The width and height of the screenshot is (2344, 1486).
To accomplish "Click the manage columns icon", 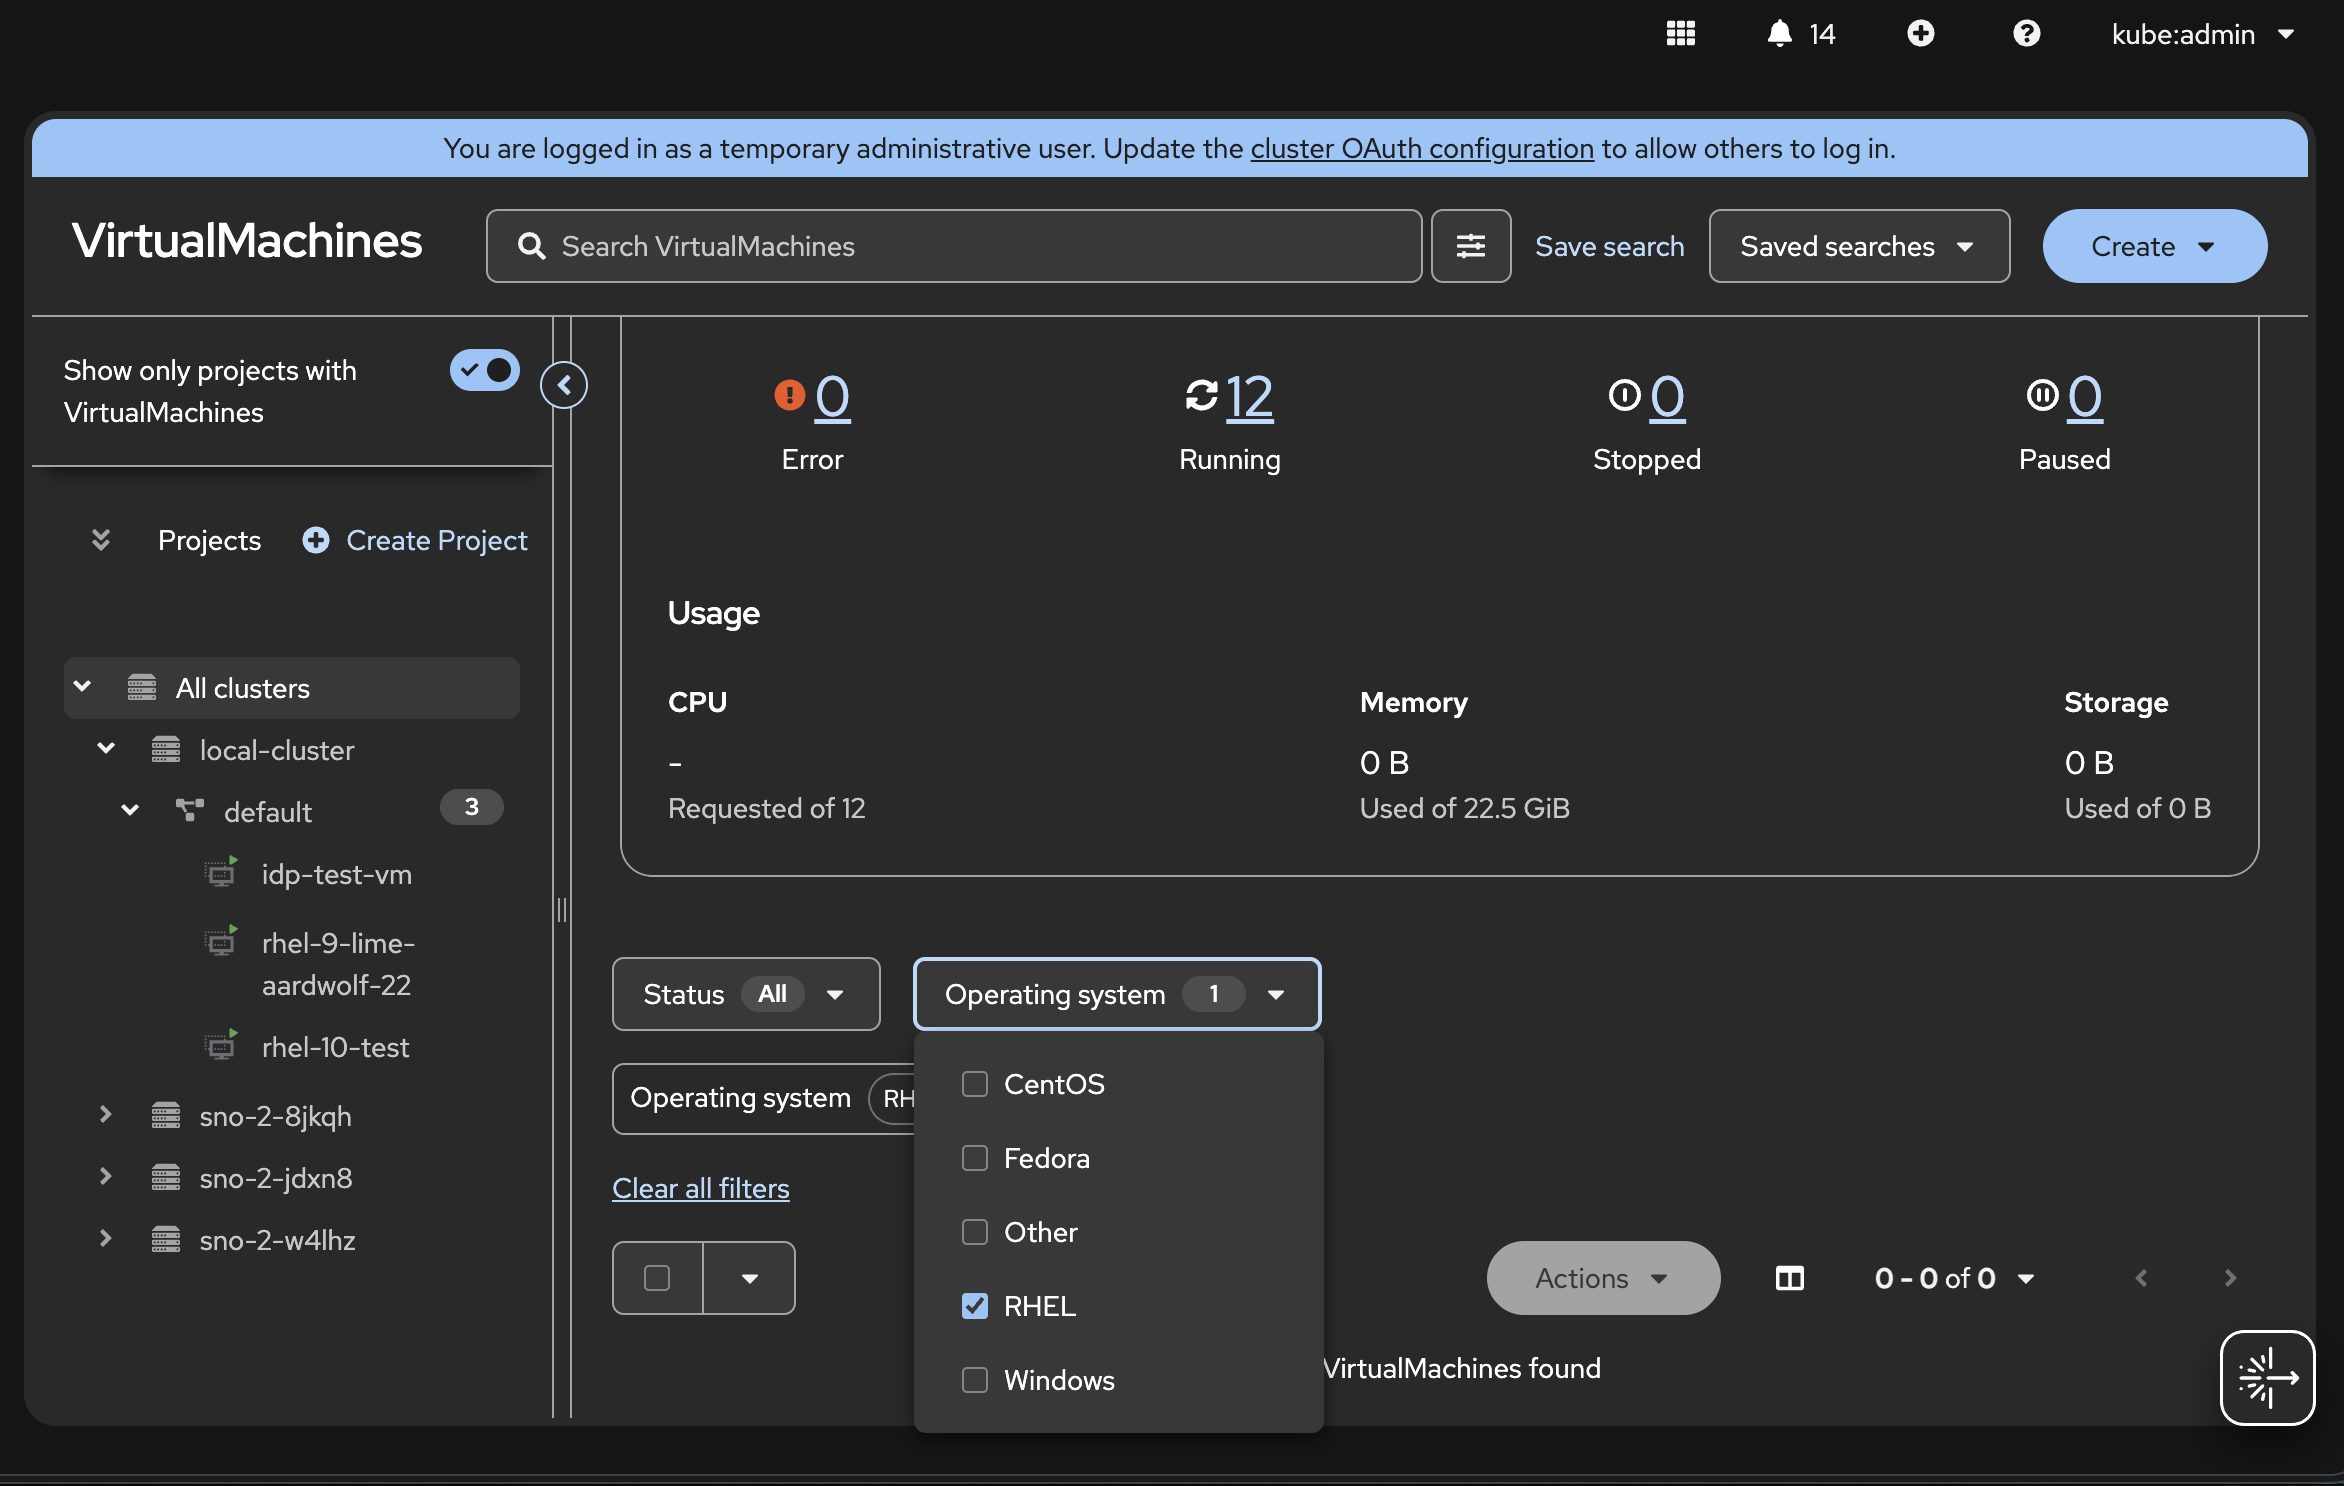I will click(x=1789, y=1278).
